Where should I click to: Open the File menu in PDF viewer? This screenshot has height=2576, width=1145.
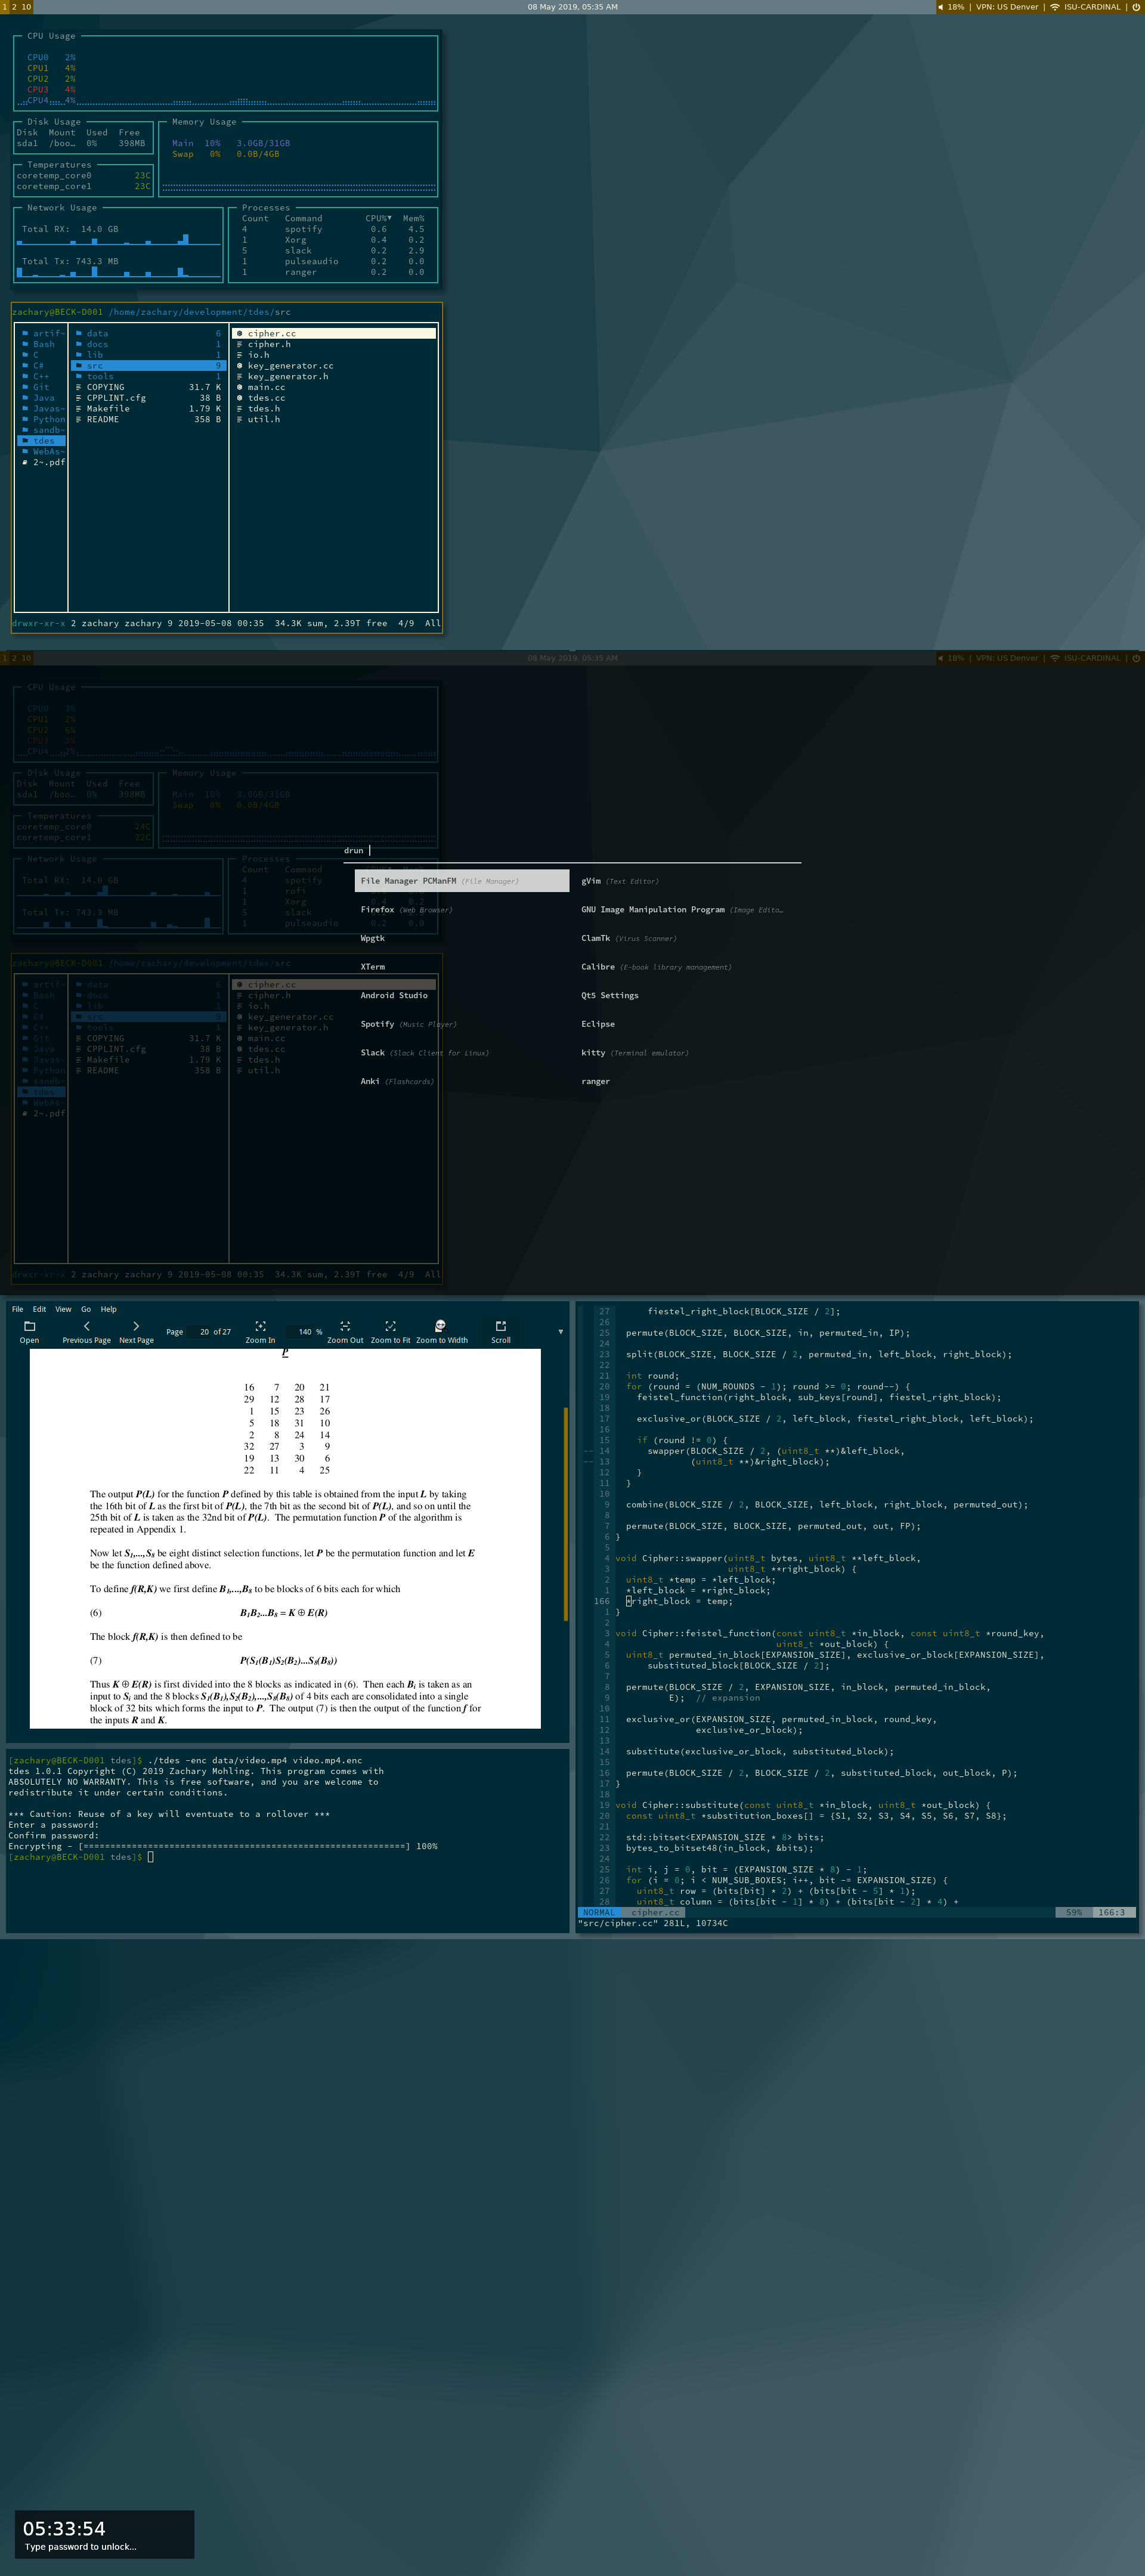point(17,1309)
